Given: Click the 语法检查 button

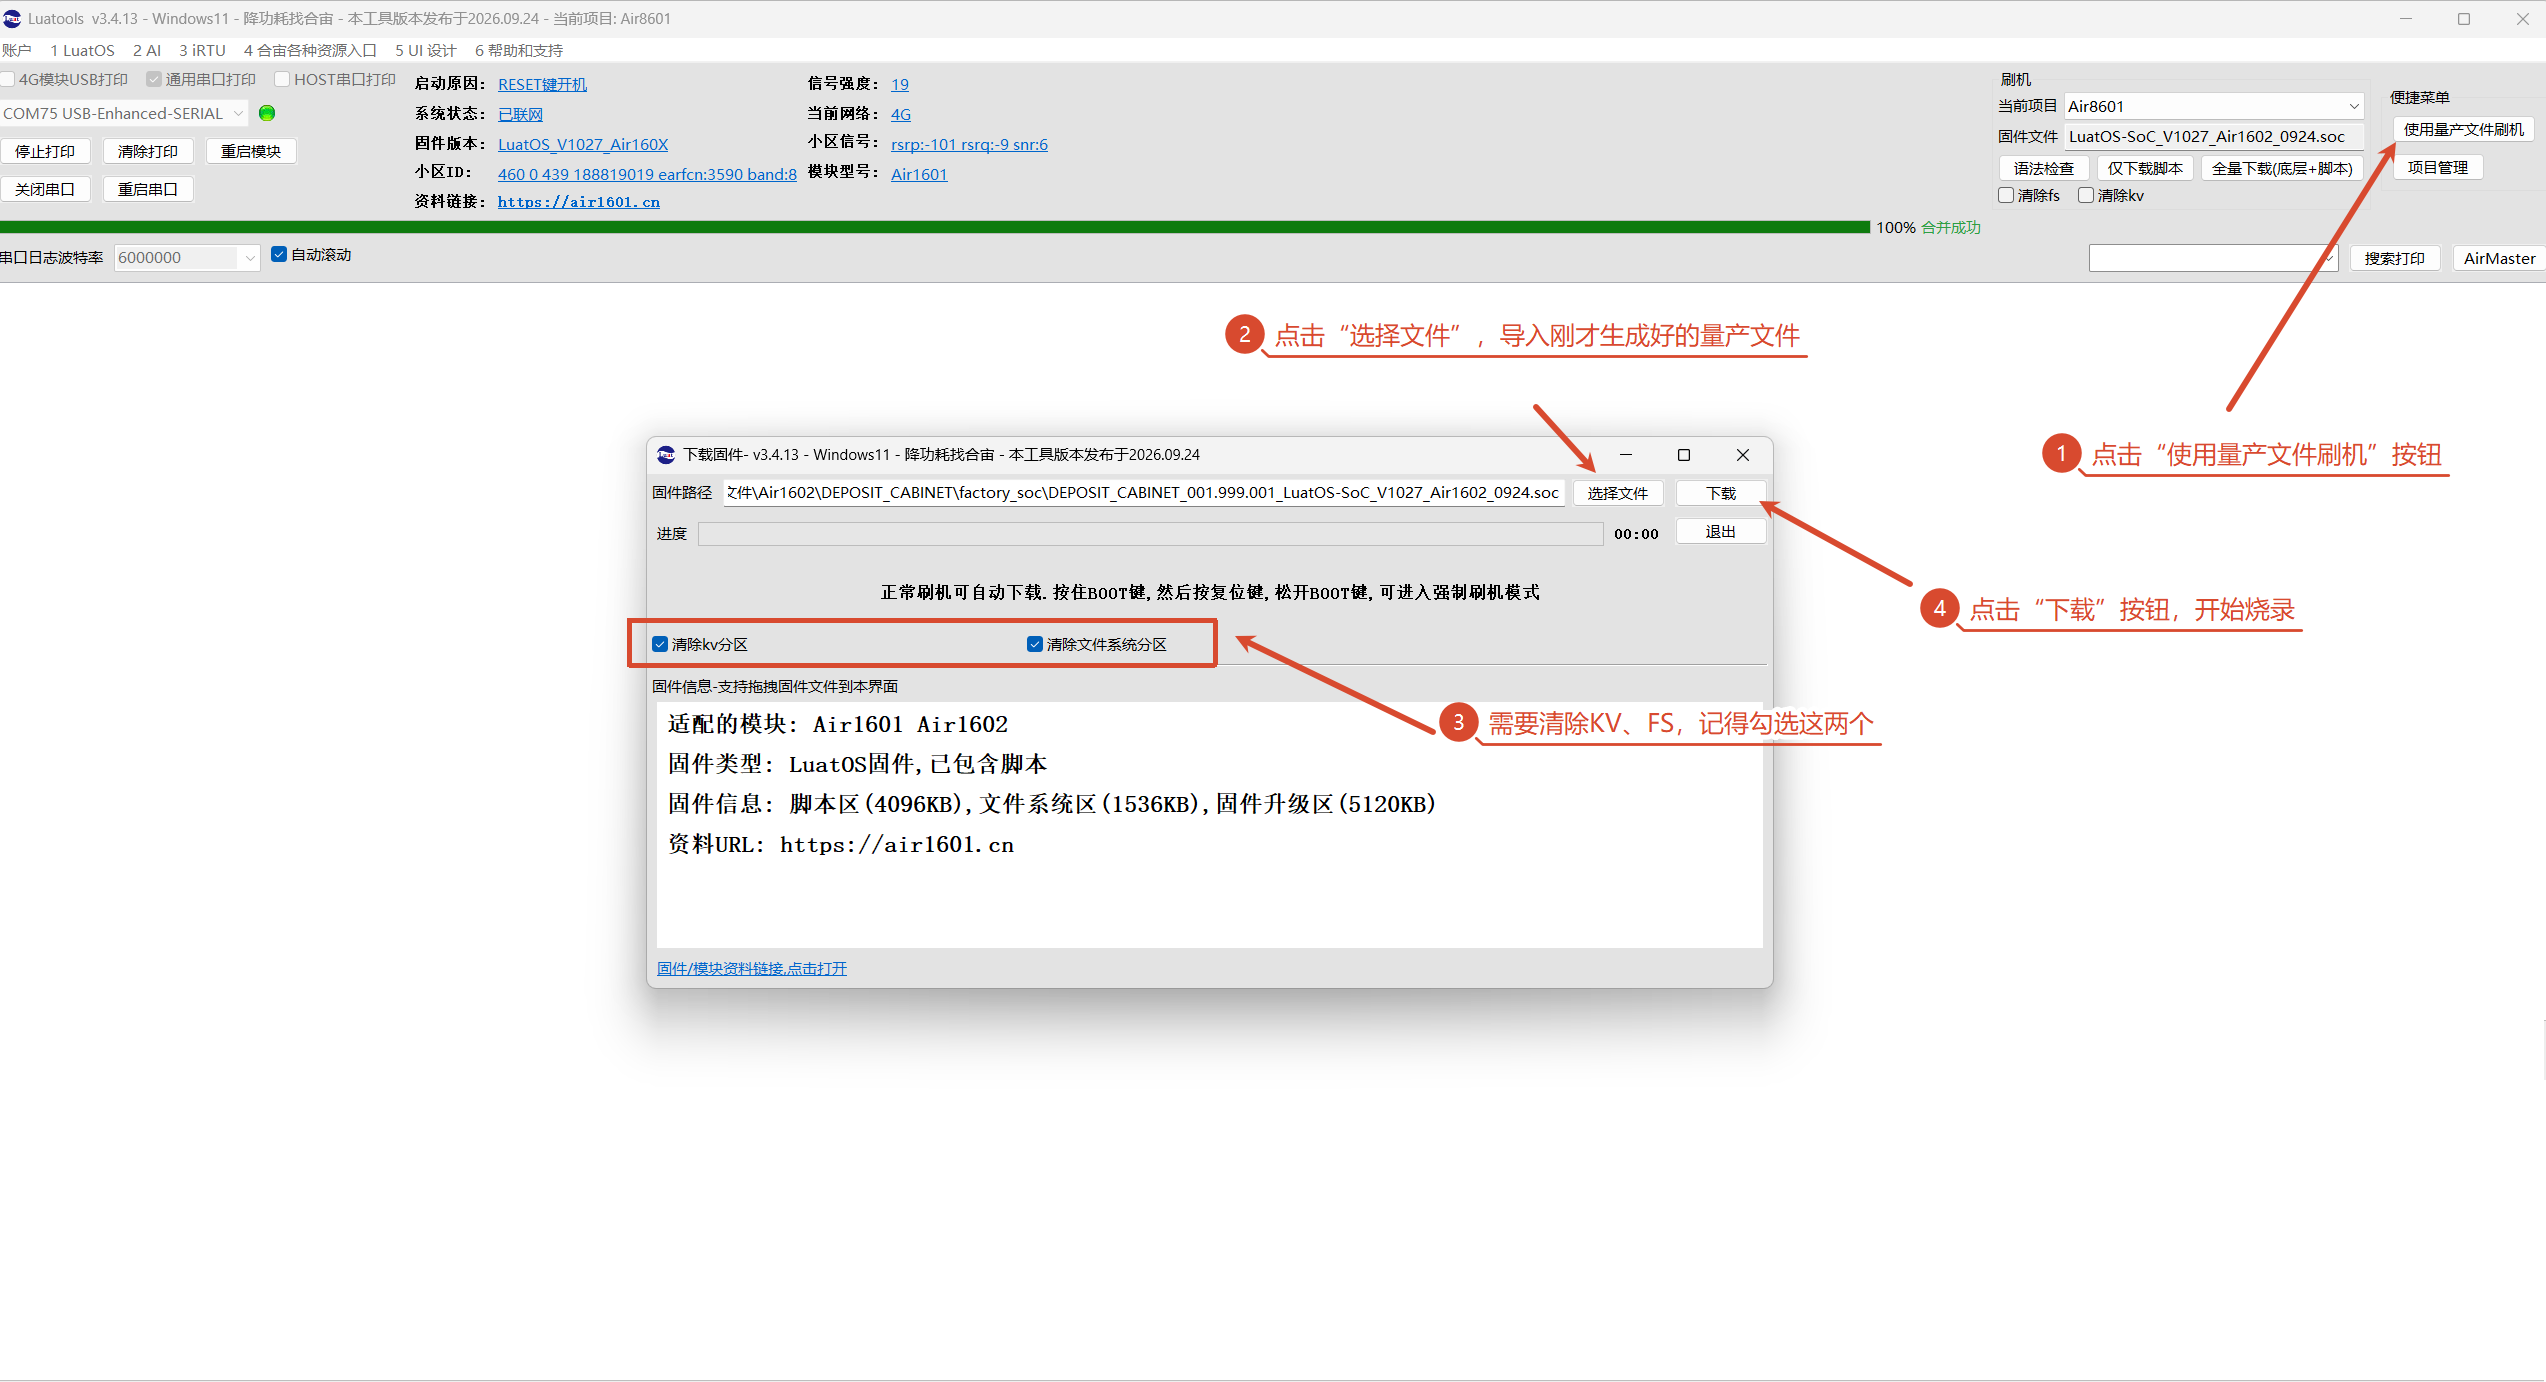Looking at the screenshot, I should (2044, 168).
